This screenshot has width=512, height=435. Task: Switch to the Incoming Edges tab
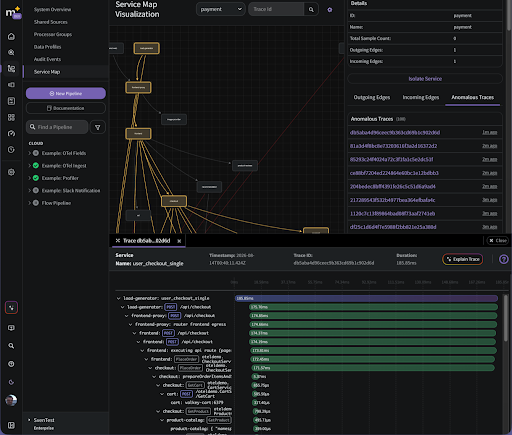421,97
